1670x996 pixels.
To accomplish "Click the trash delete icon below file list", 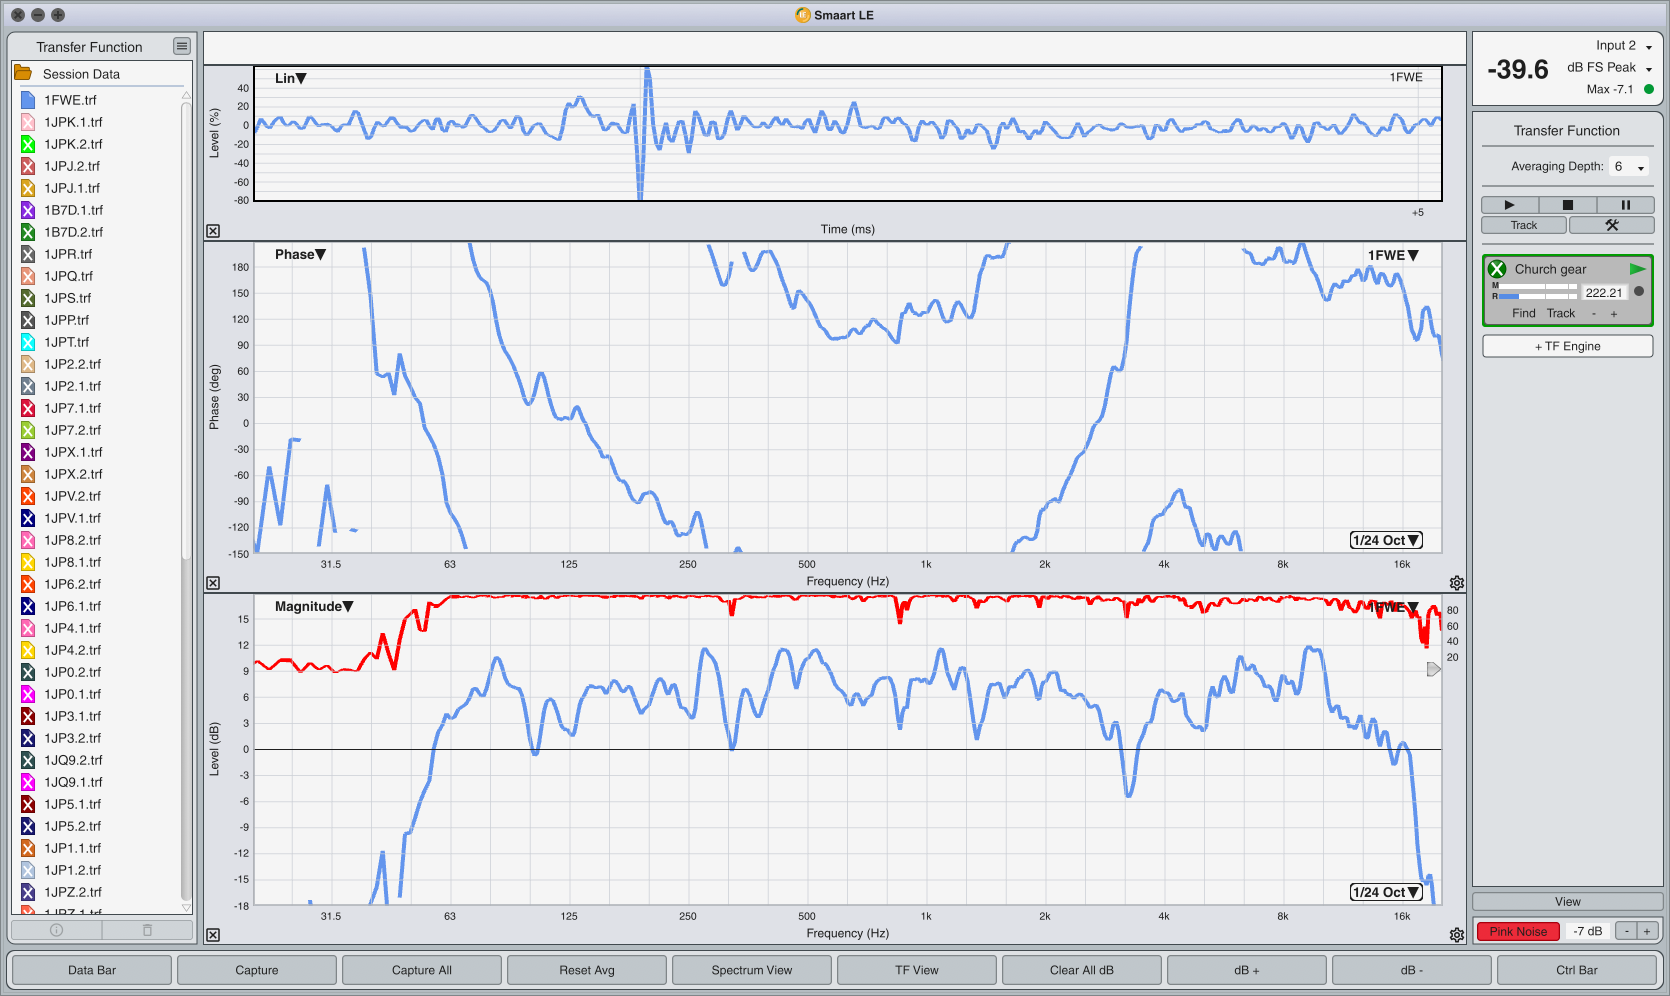I will coord(147,930).
